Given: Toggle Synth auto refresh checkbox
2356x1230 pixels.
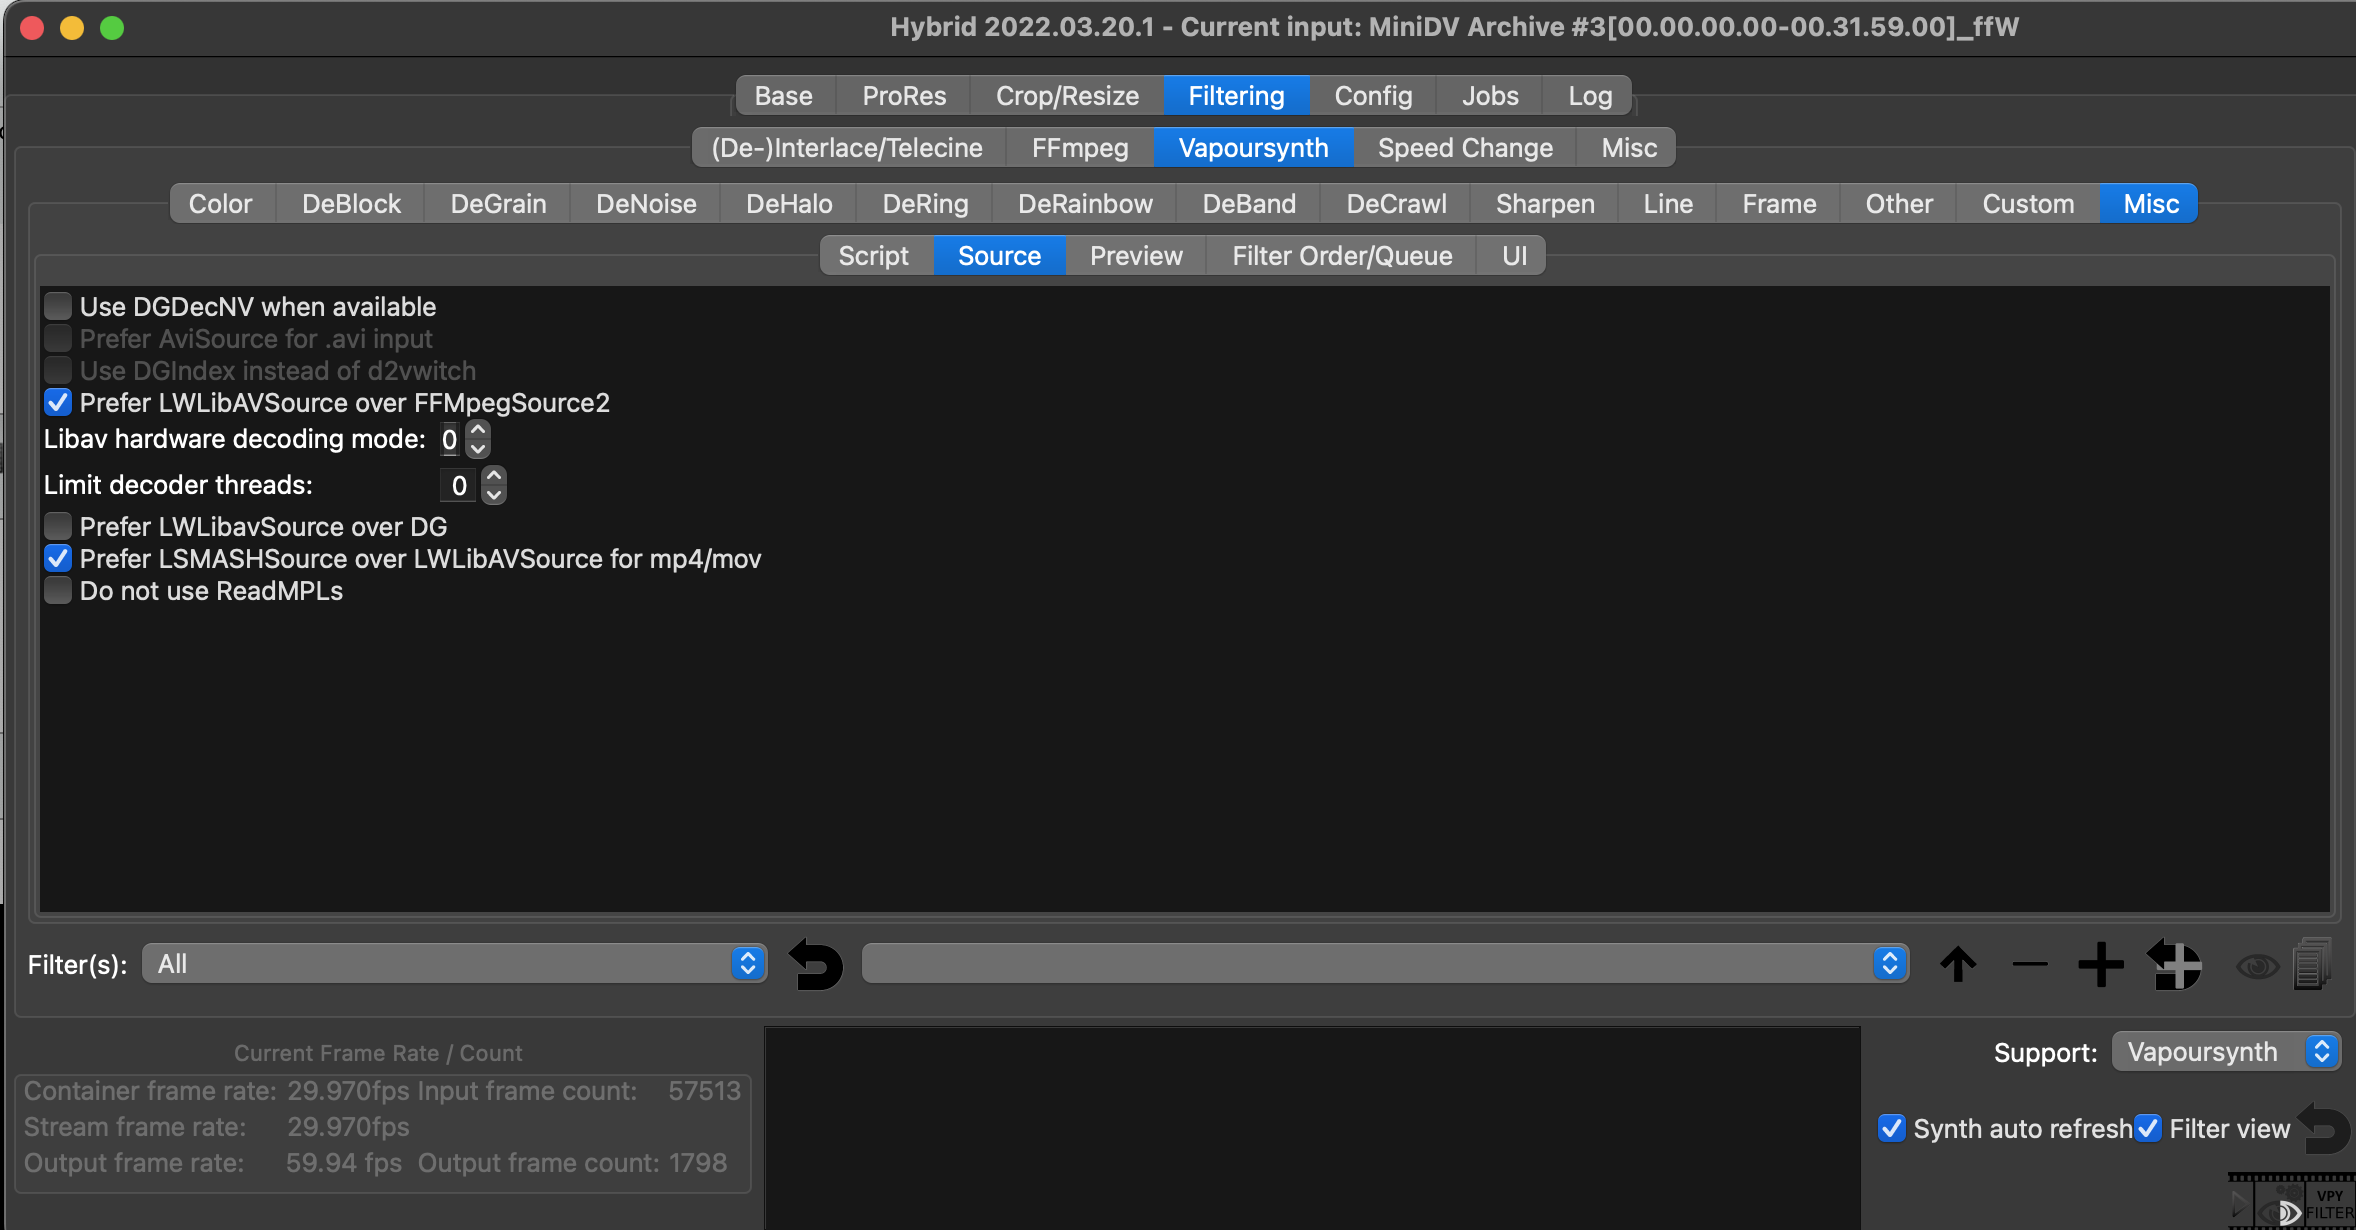Looking at the screenshot, I should pyautogui.click(x=1891, y=1128).
